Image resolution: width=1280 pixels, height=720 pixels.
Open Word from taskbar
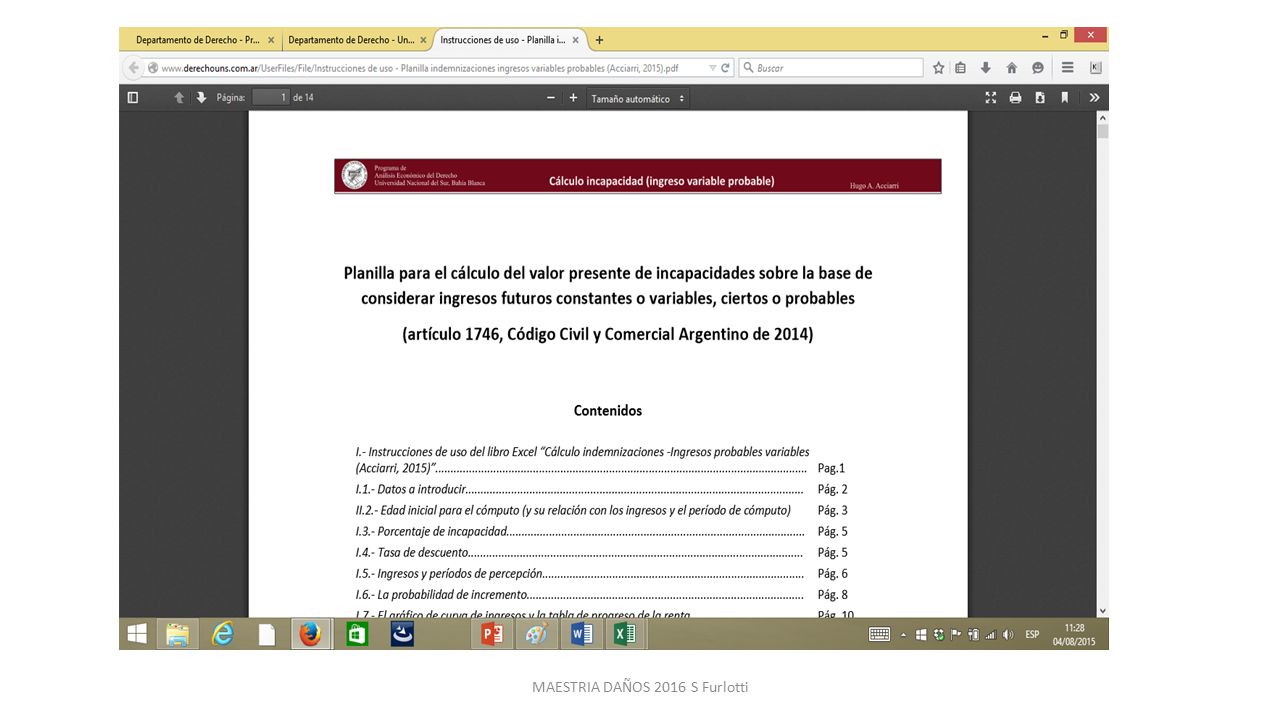pyautogui.click(x=581, y=634)
